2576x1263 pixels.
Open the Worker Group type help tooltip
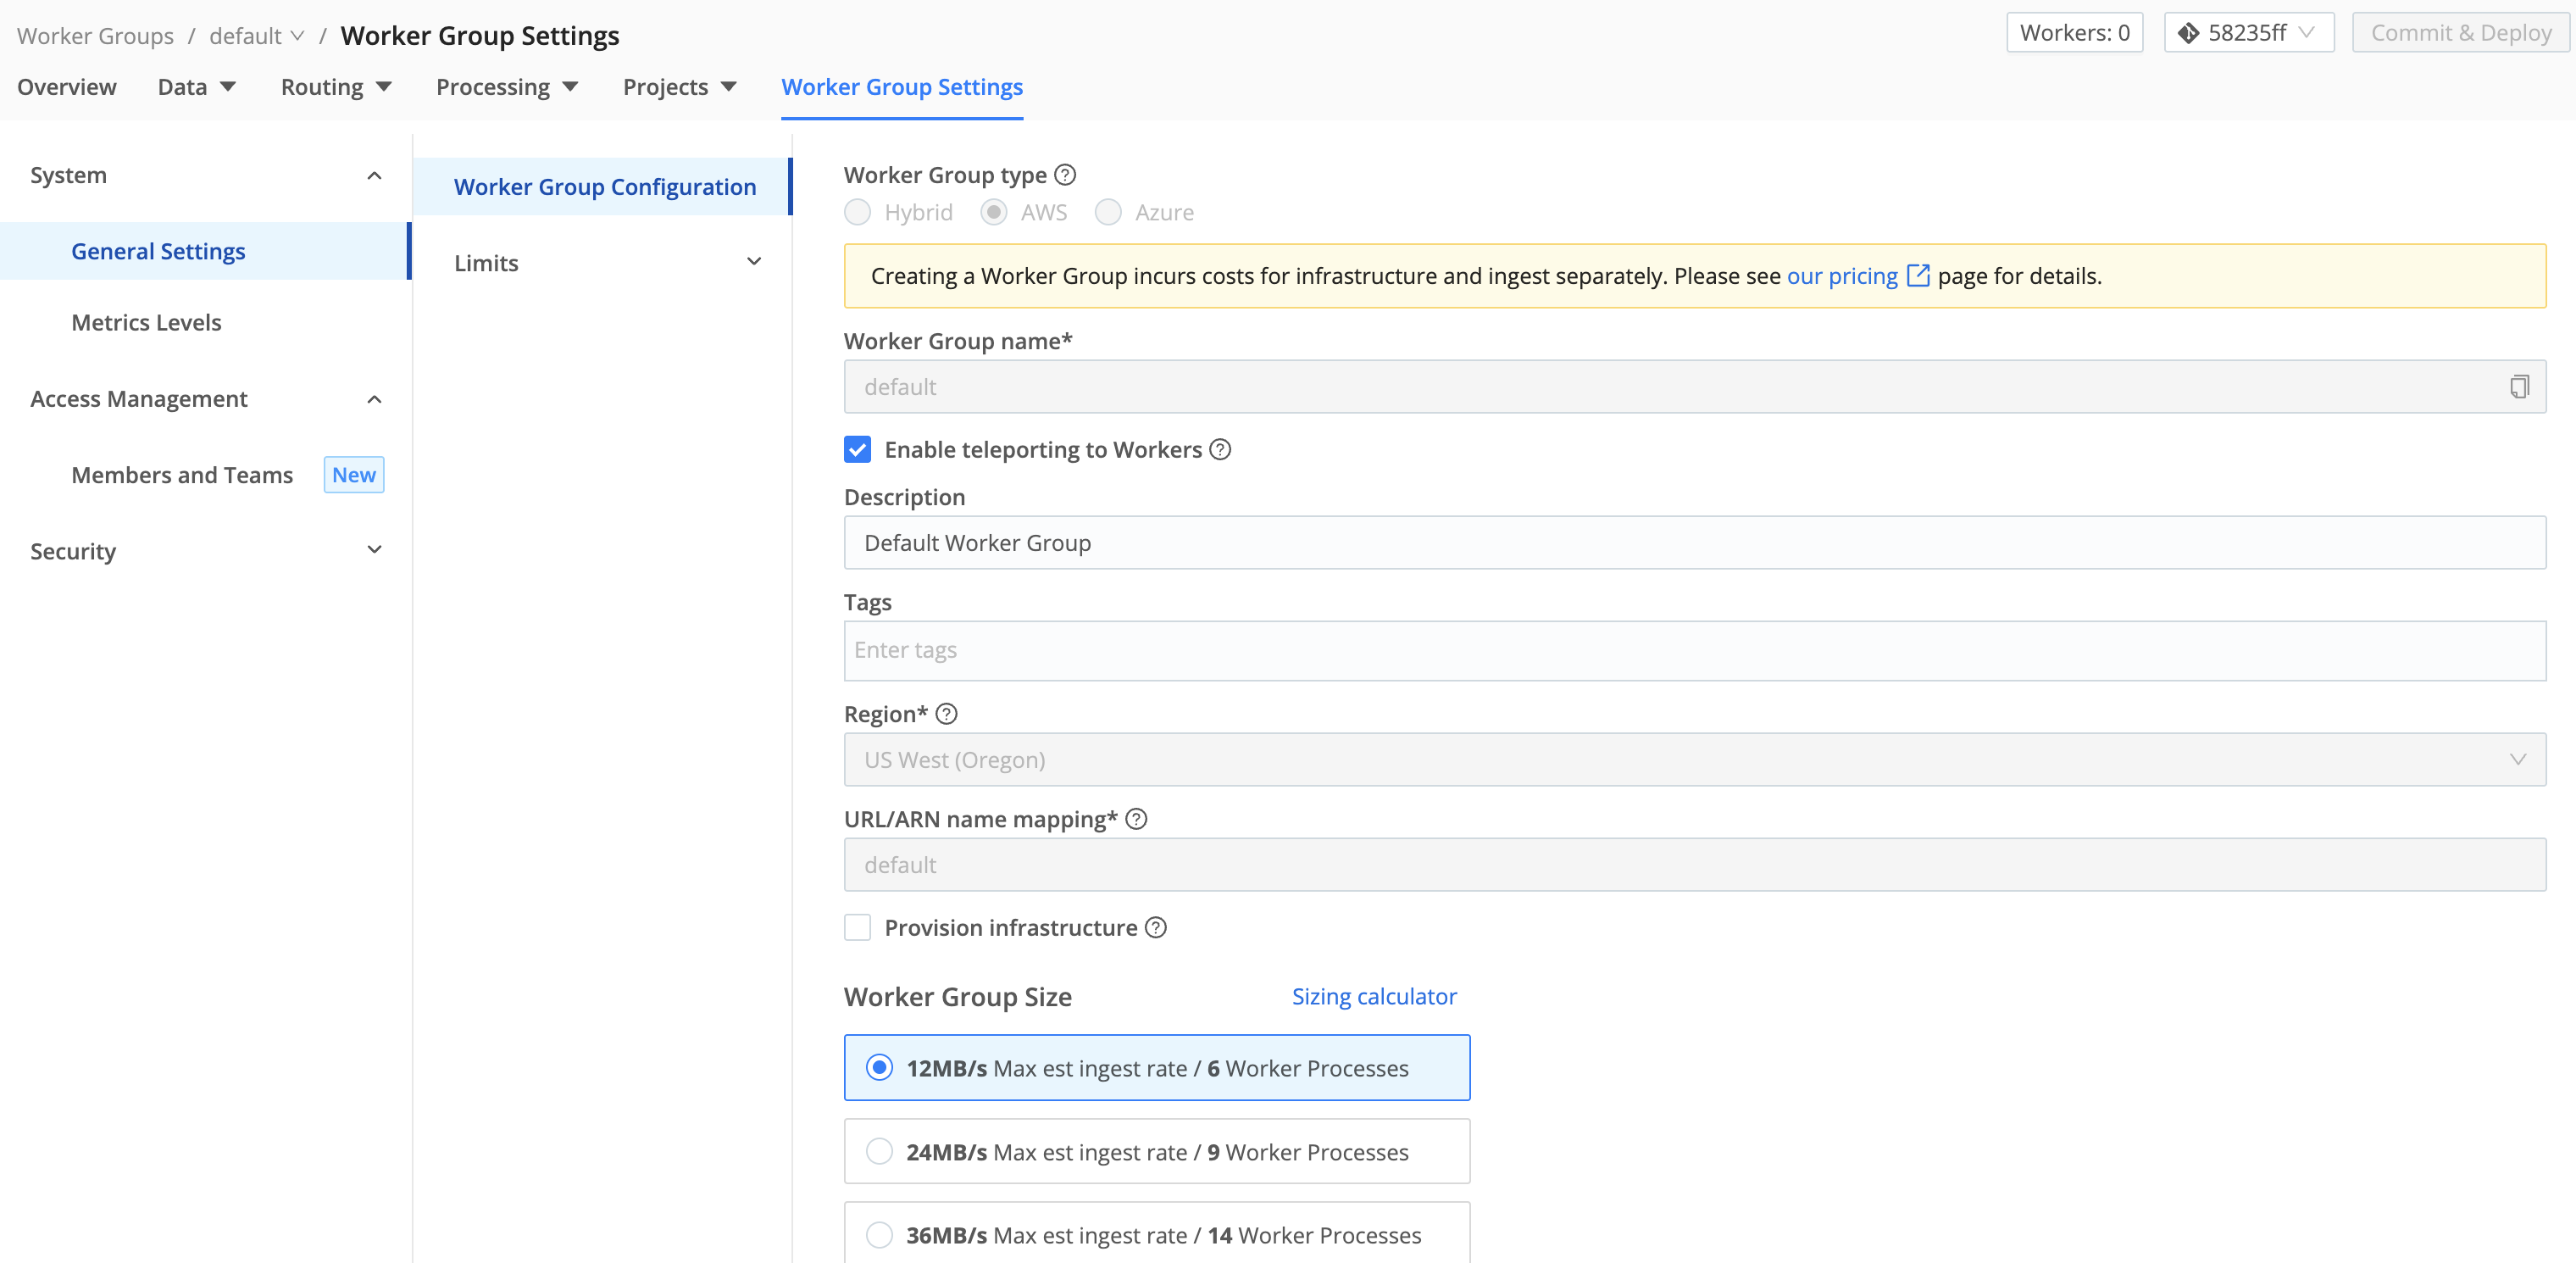[x=1064, y=174]
